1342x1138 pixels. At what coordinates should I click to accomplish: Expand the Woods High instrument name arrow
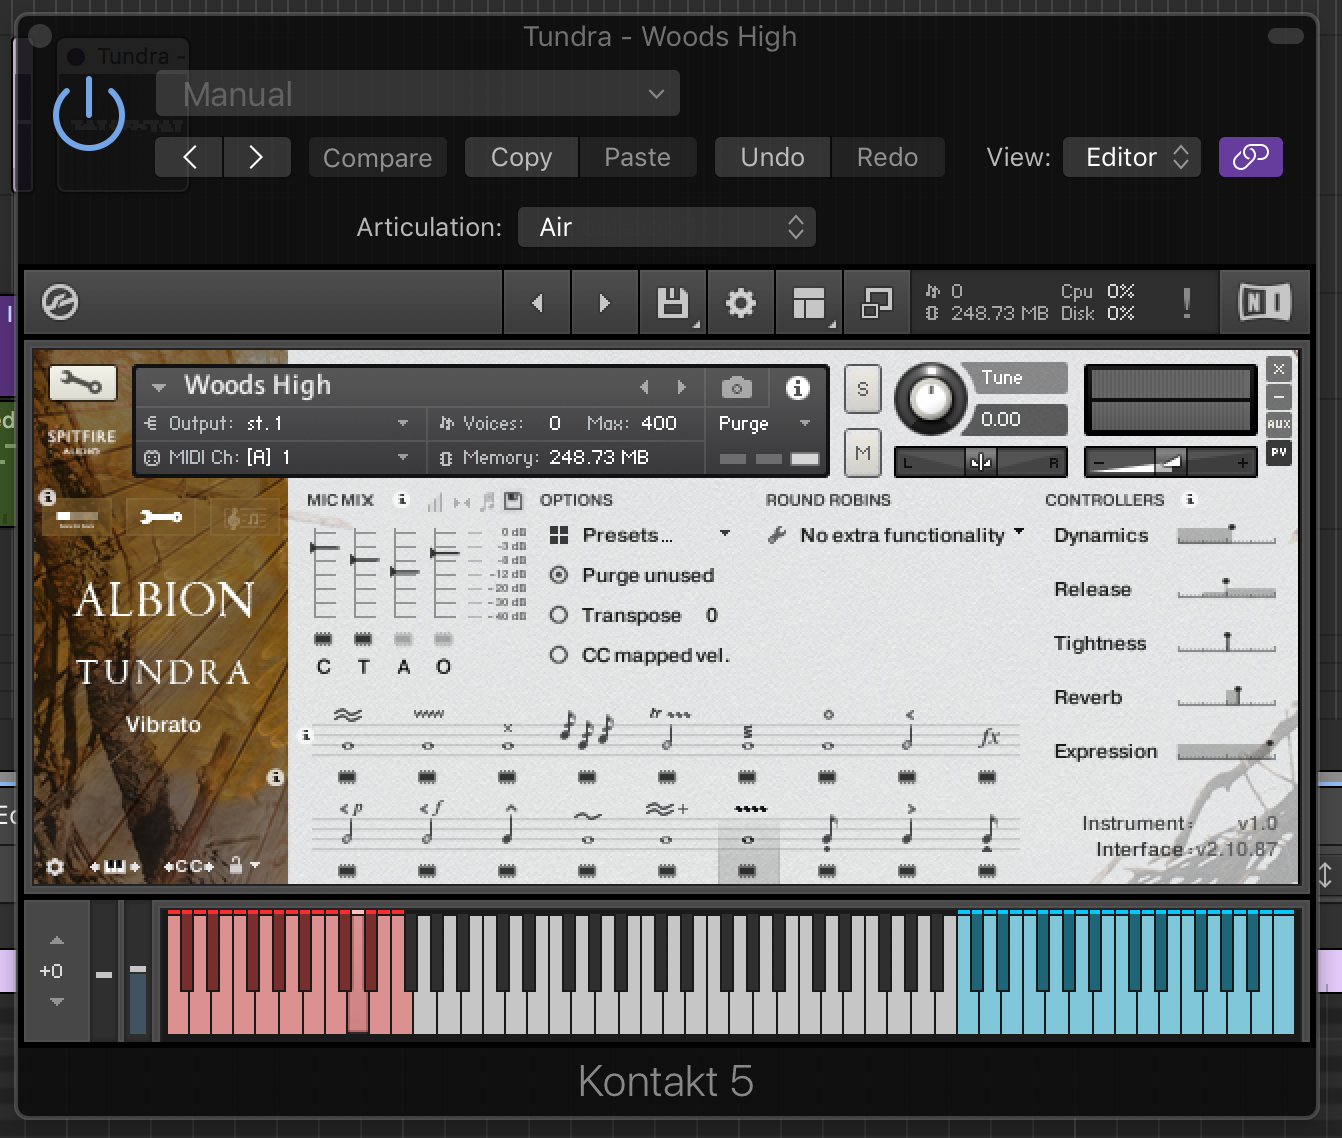158,387
